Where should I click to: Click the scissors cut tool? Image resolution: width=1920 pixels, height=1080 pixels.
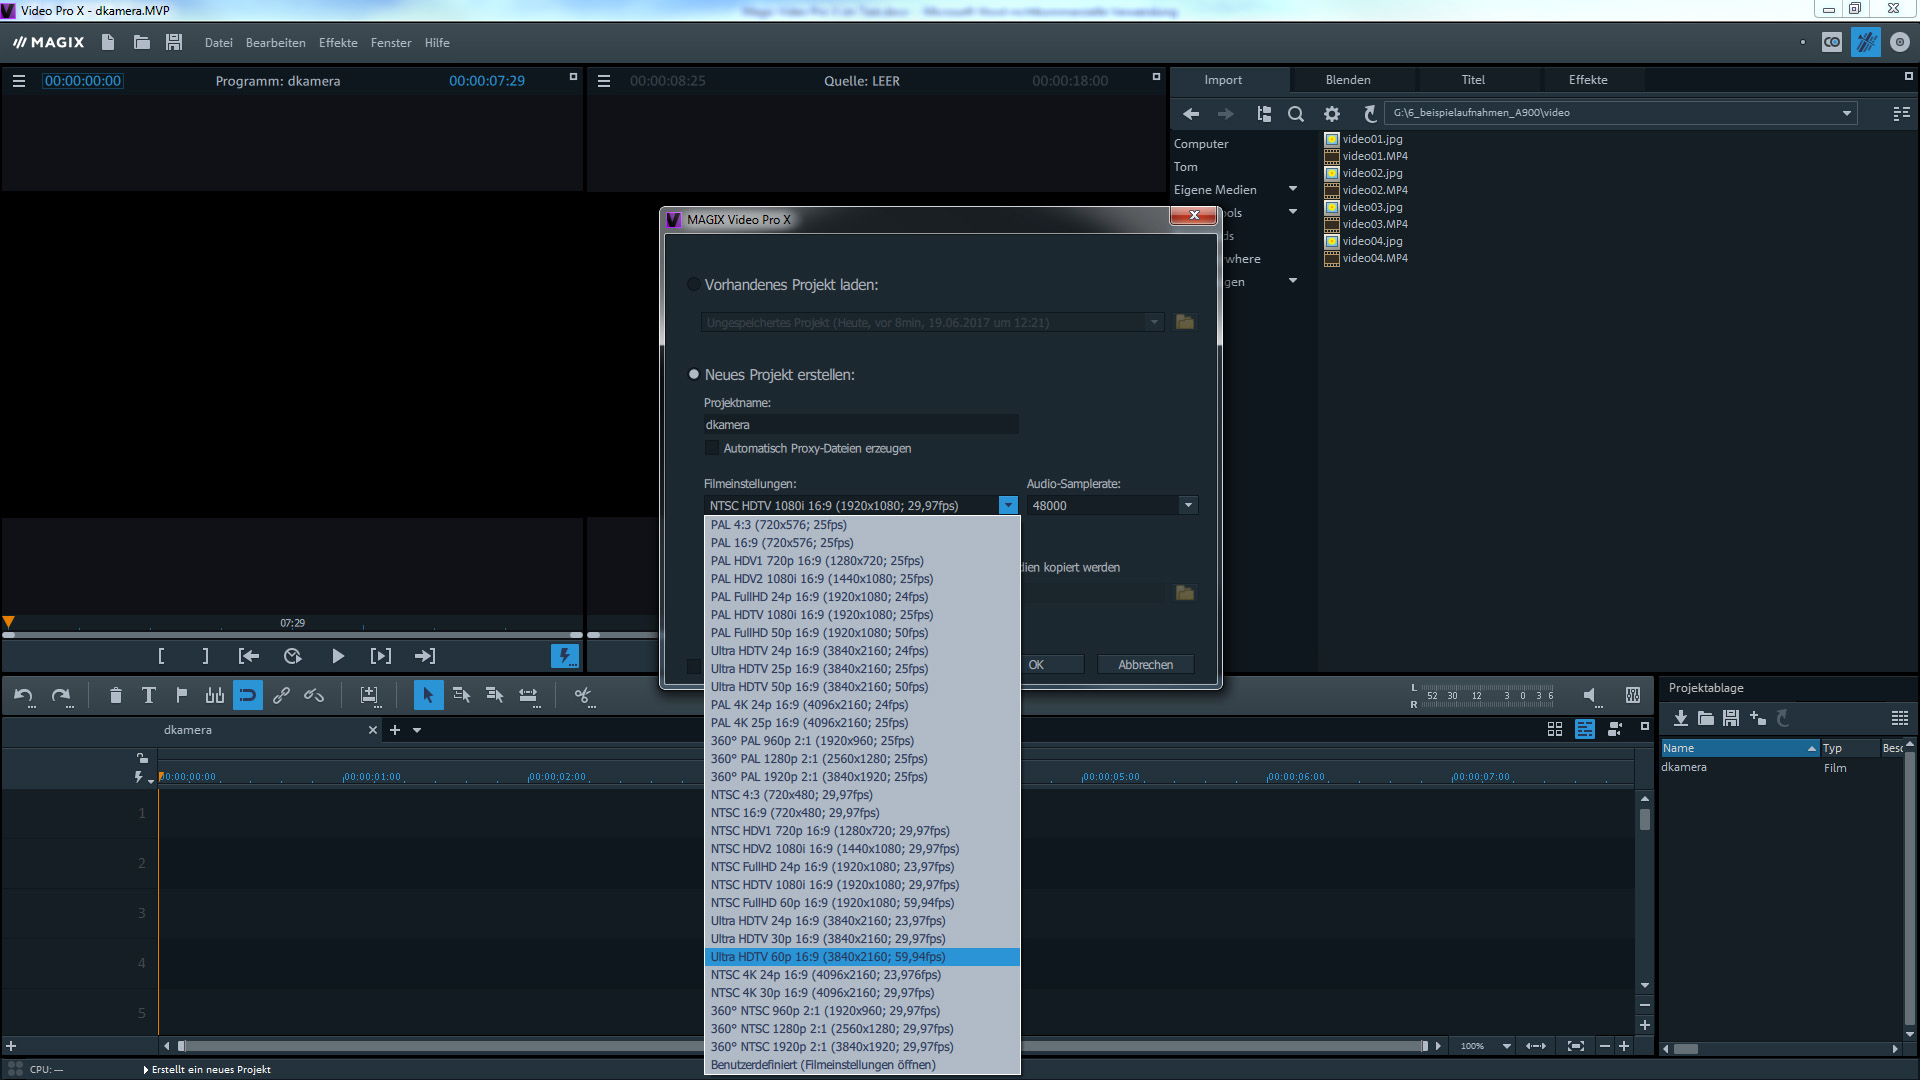tap(585, 695)
